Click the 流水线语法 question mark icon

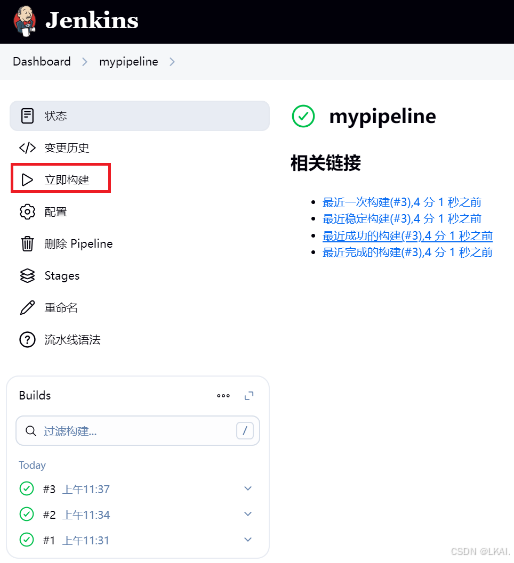coord(27,340)
